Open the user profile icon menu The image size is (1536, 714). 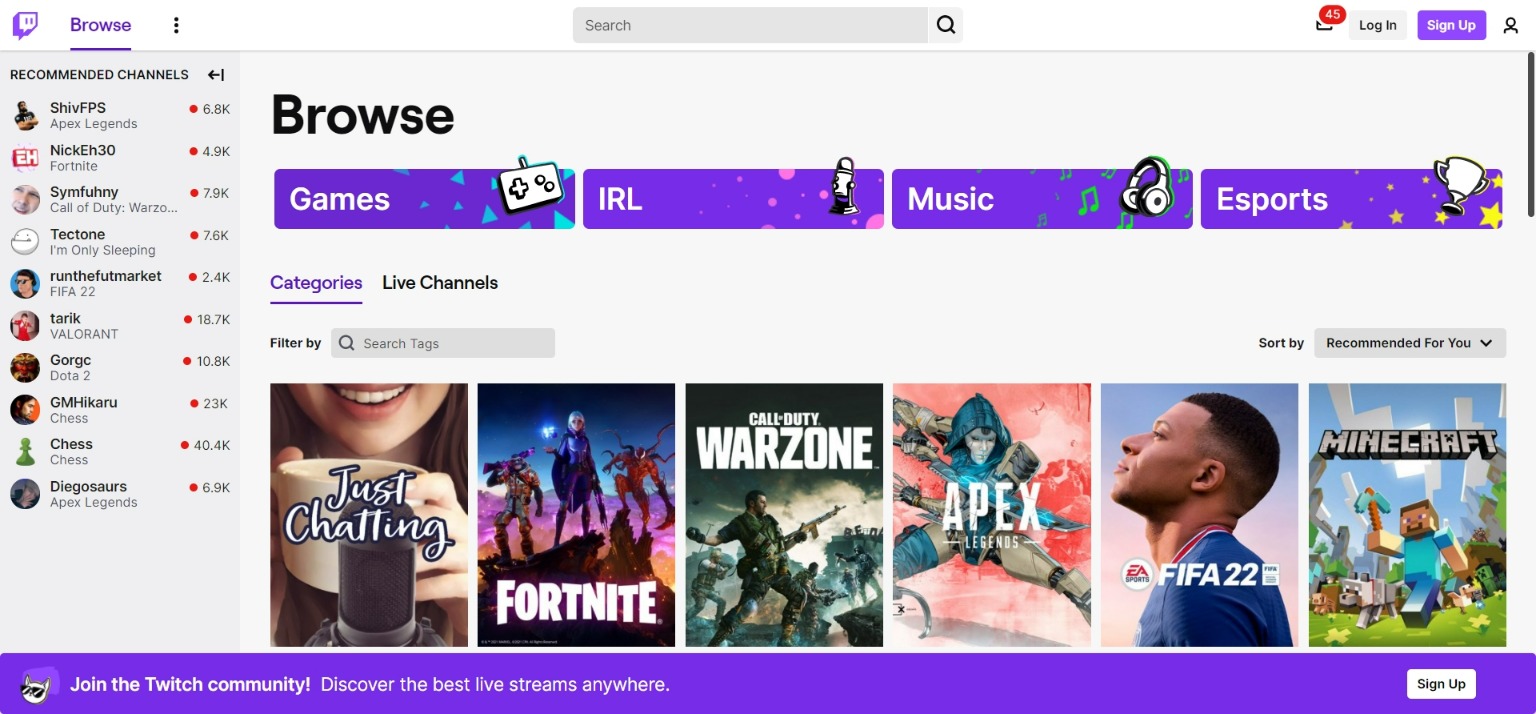point(1511,25)
